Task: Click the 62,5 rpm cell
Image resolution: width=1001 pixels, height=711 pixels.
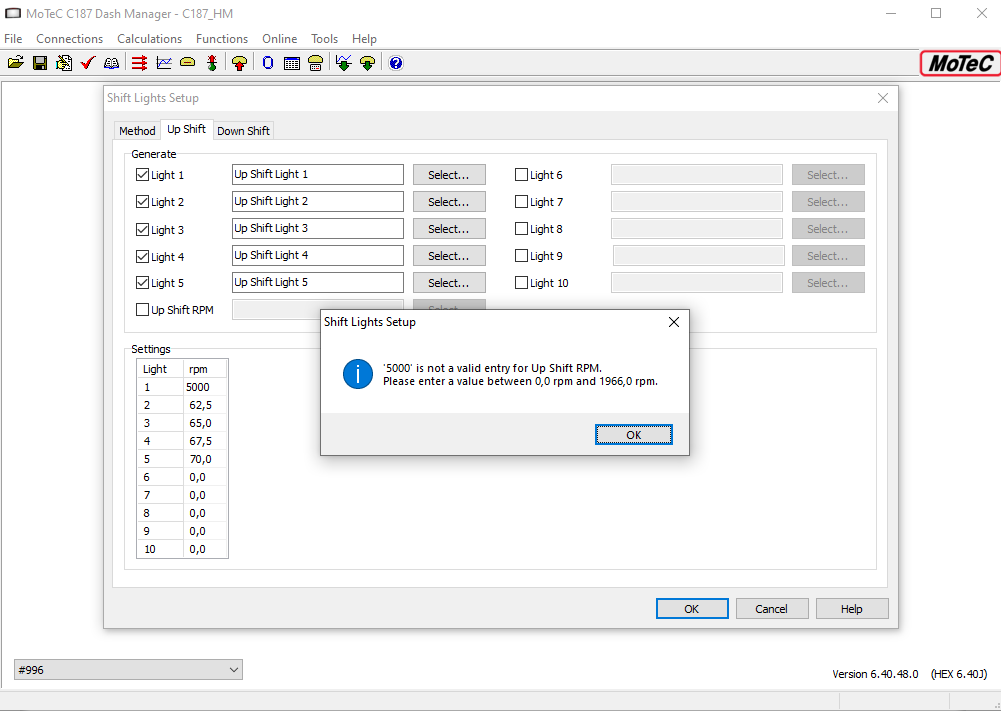Action: [206, 405]
